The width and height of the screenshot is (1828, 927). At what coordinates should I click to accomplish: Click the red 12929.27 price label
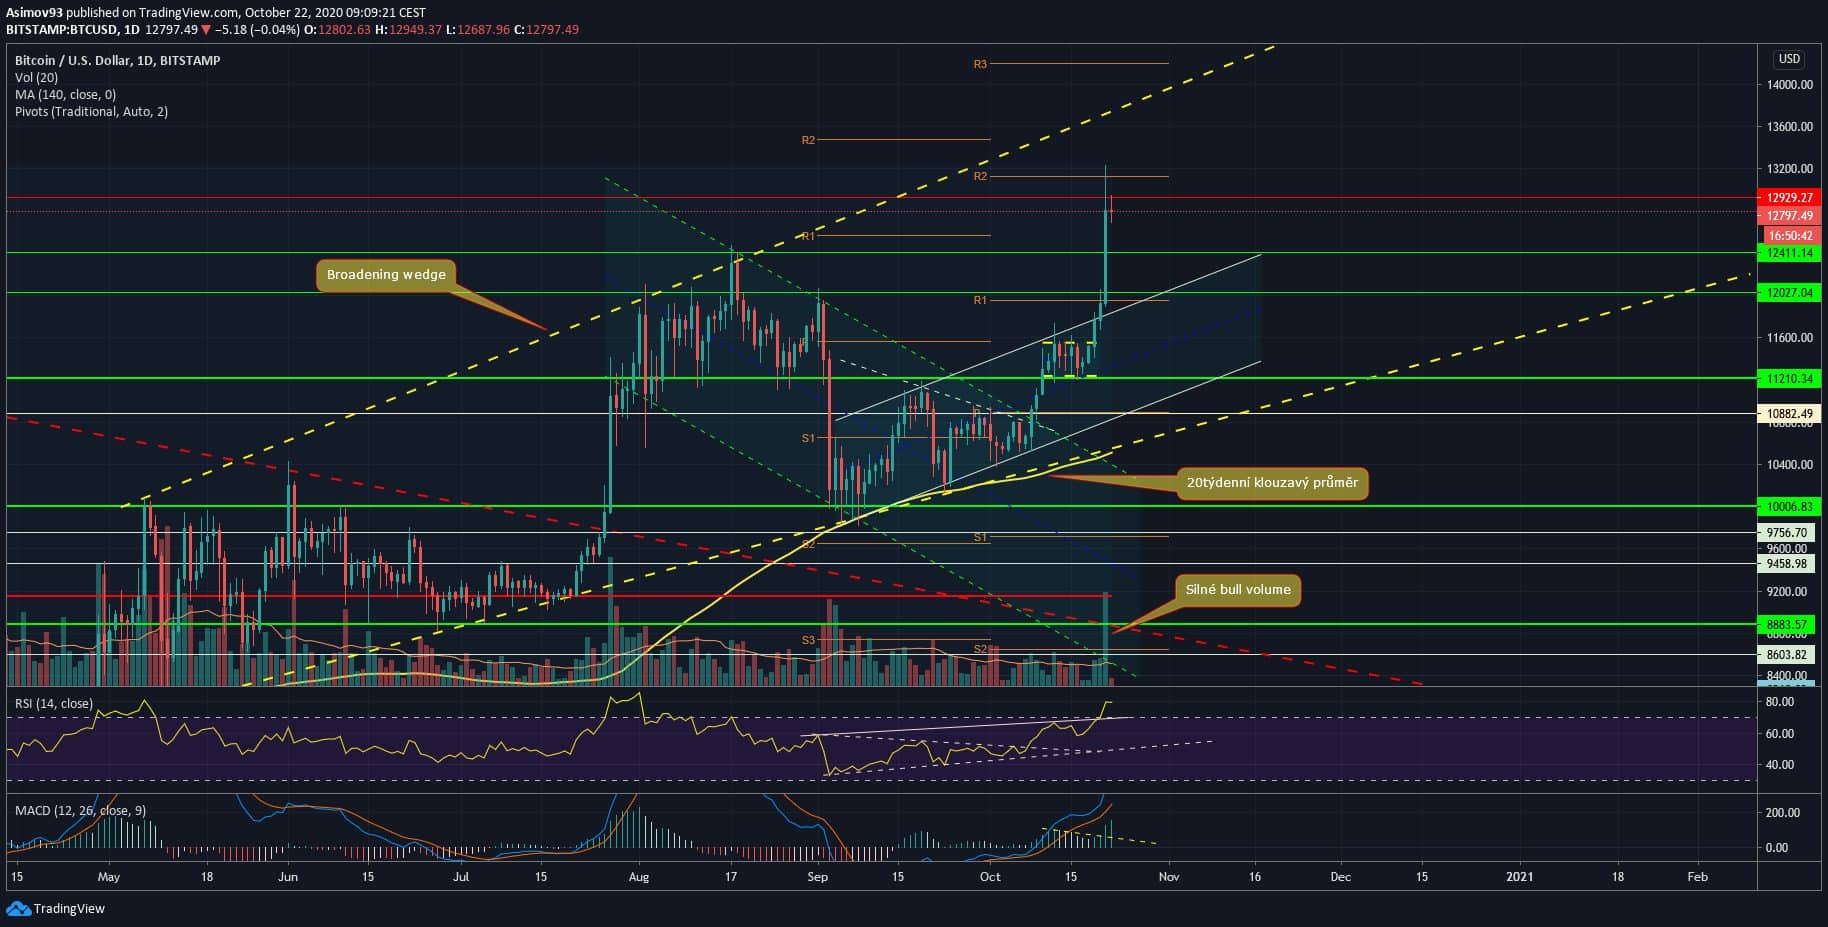coord(1789,198)
